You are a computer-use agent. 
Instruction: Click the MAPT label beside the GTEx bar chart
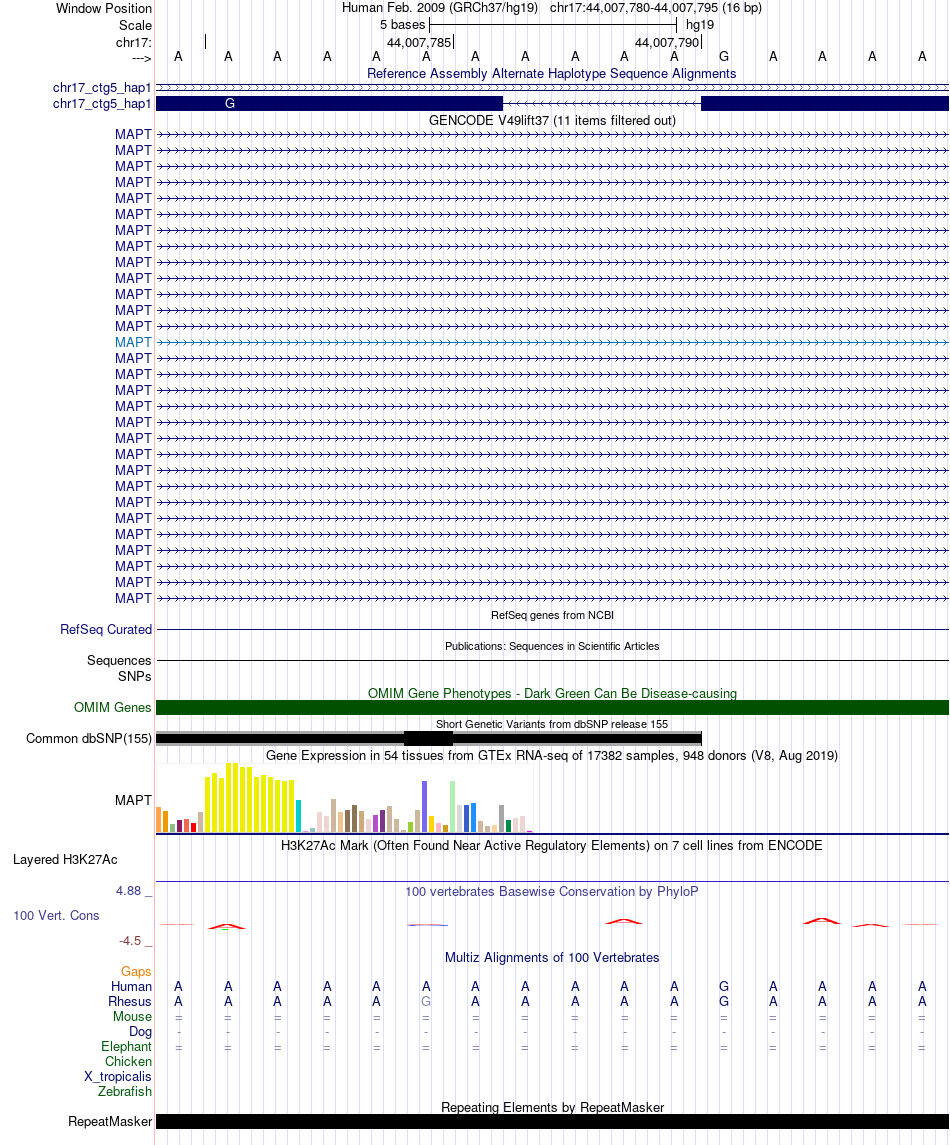[x=133, y=800]
